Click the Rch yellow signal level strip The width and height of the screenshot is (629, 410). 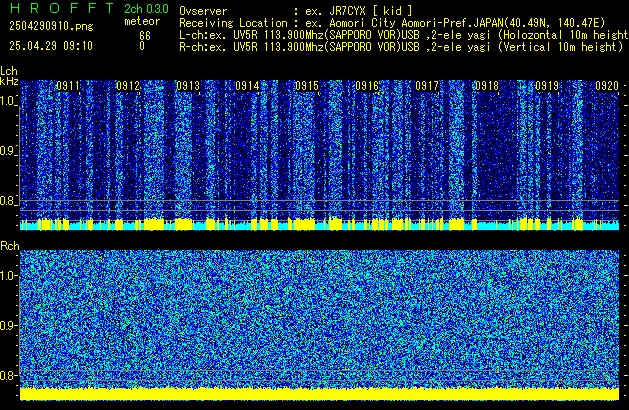click(x=320, y=394)
